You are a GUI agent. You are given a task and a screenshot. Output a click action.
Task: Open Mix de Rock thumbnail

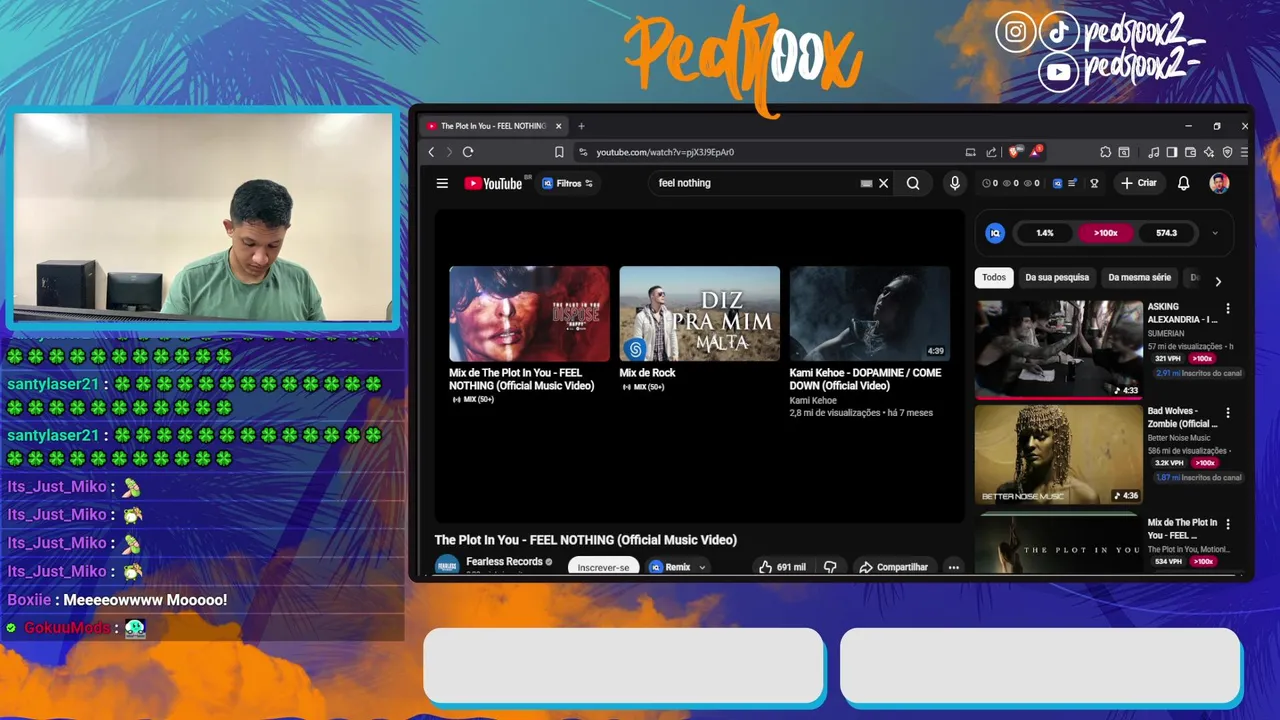pos(699,313)
